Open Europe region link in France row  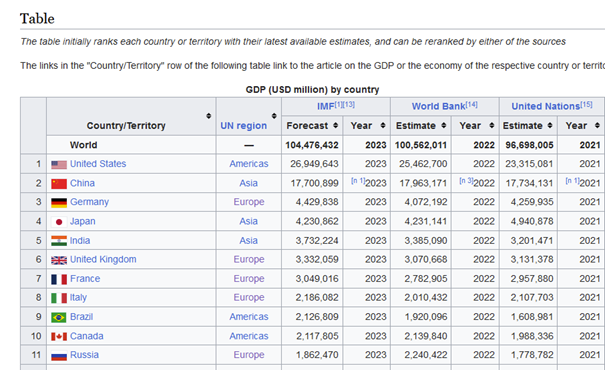[x=249, y=279]
